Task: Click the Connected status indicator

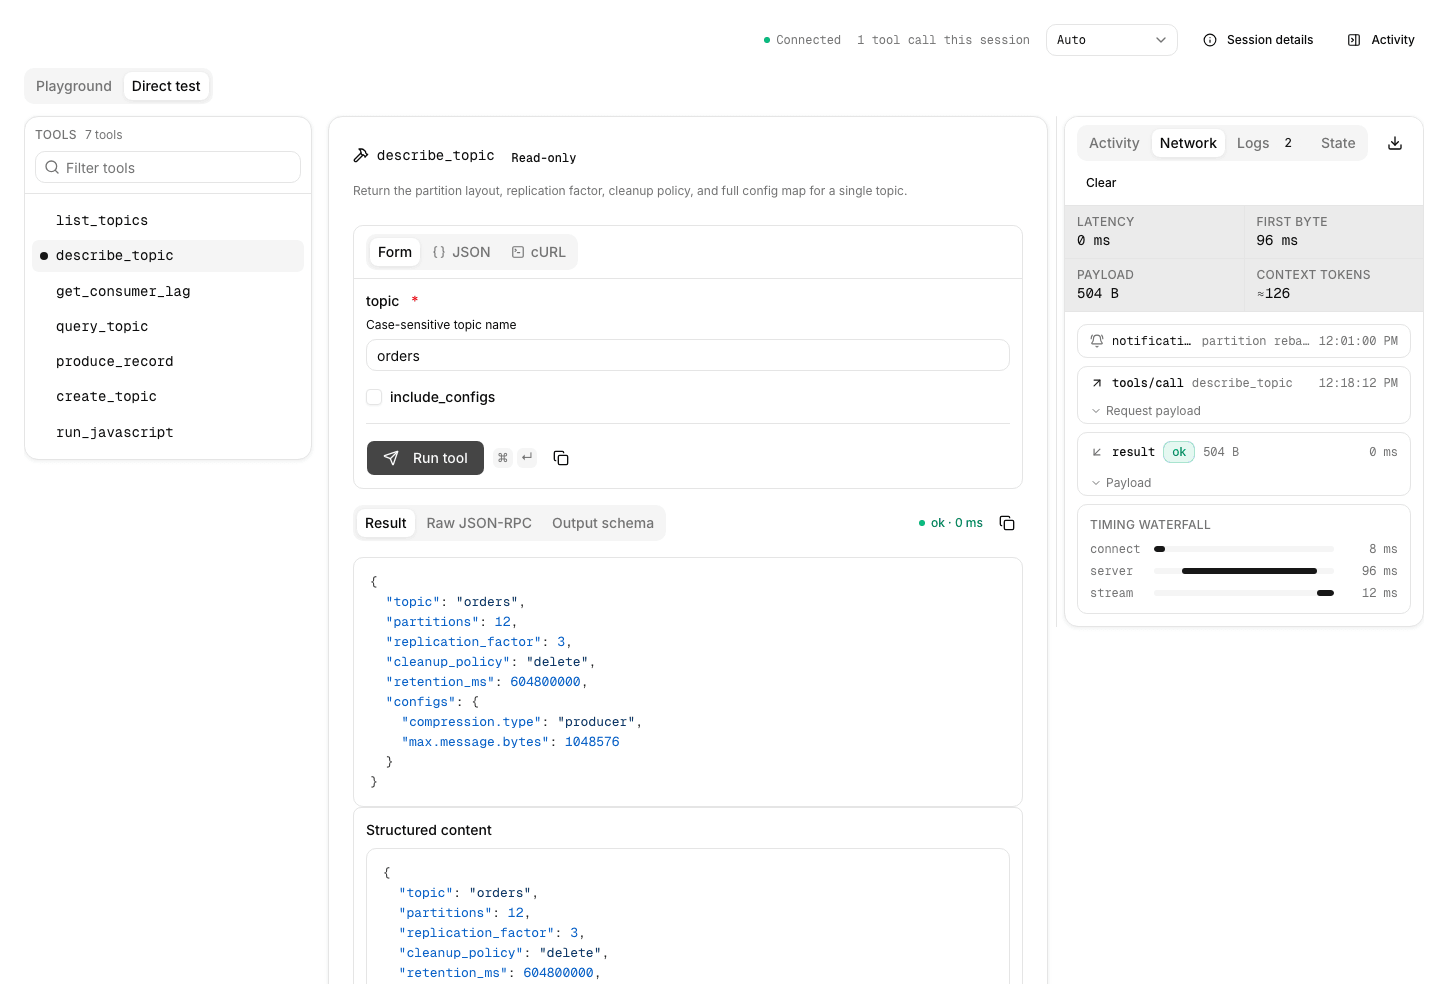Action: 802,40
